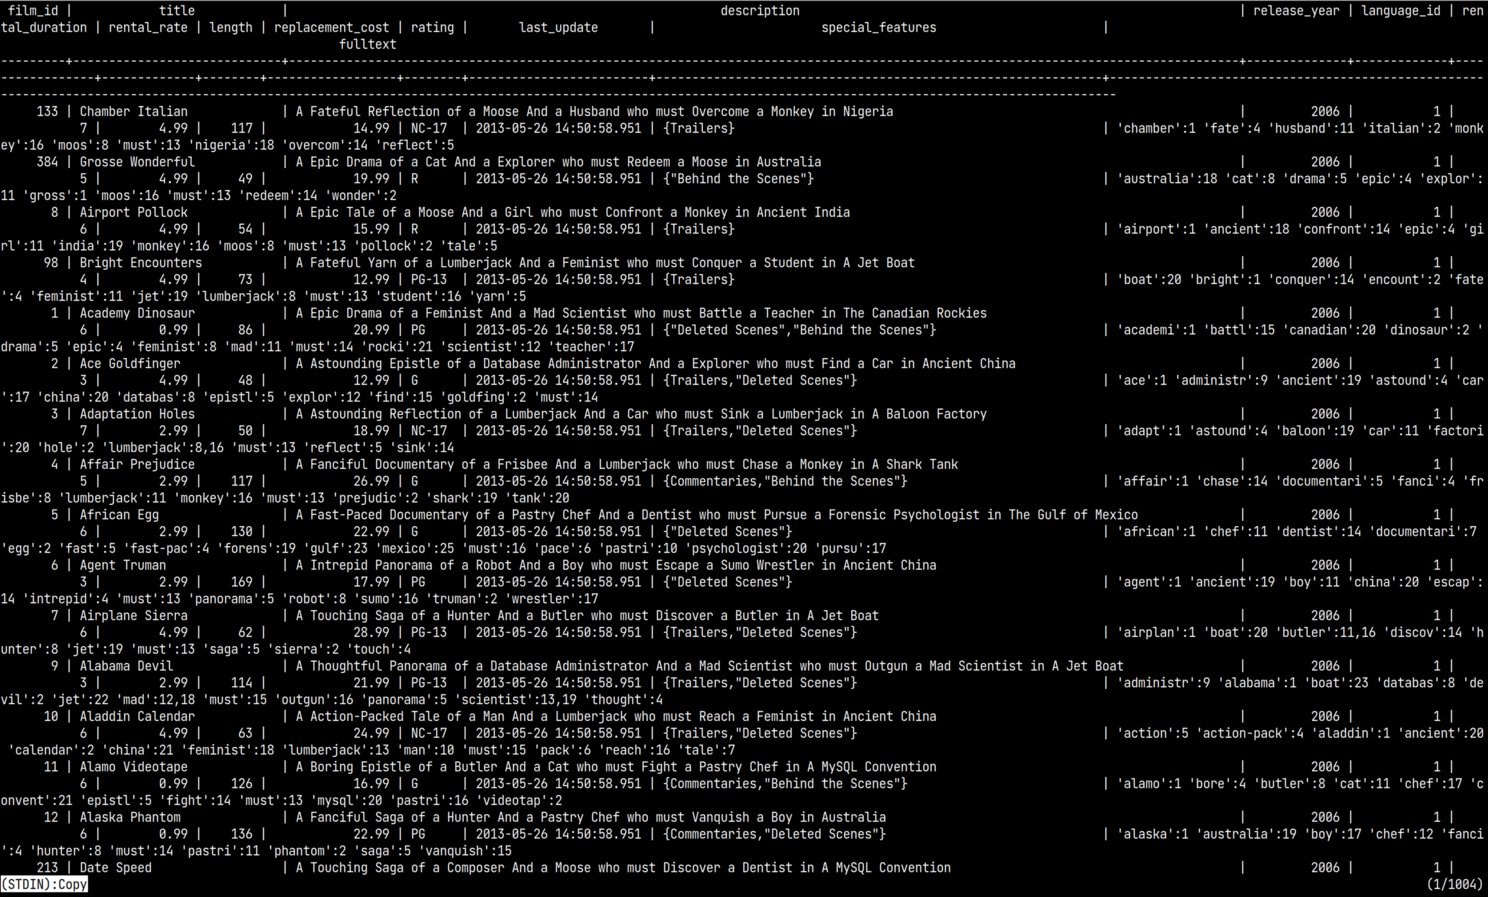Click the {"Deleted Scenes","Behind the Scenes"} value
Screen dimensions: 1488x897
(800, 330)
